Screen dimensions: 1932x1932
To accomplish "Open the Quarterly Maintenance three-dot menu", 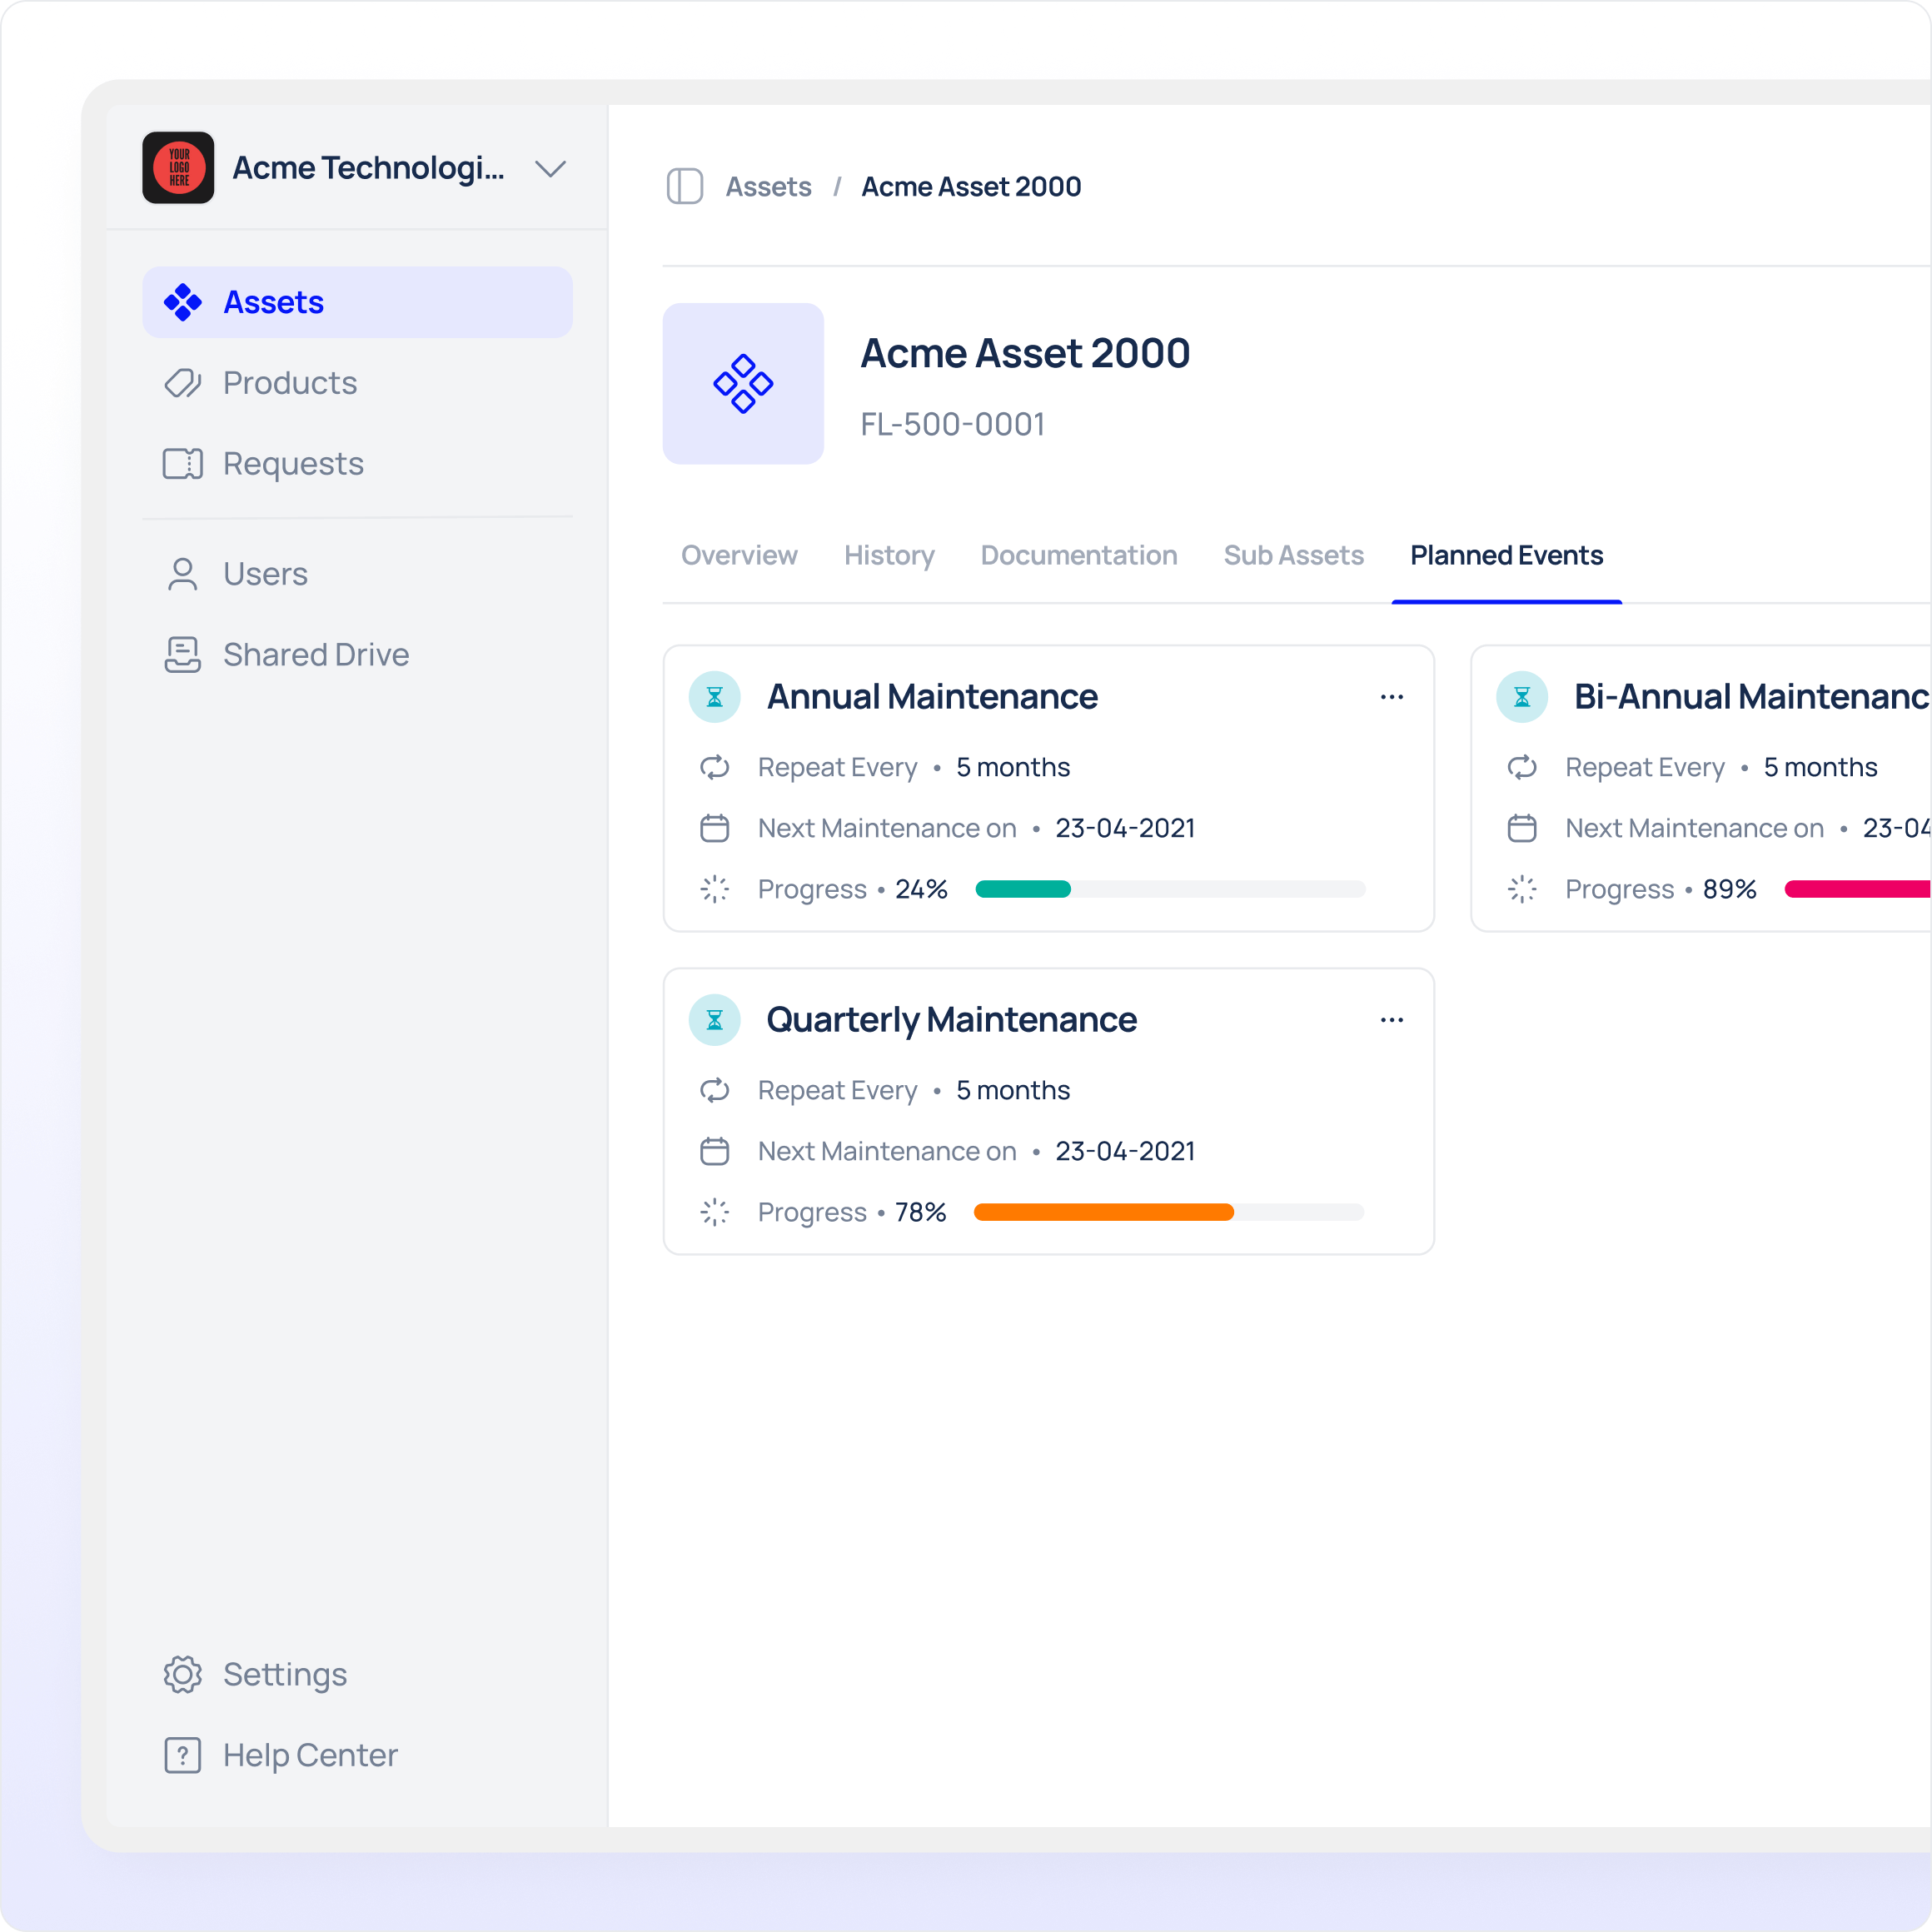I will click(1391, 1020).
